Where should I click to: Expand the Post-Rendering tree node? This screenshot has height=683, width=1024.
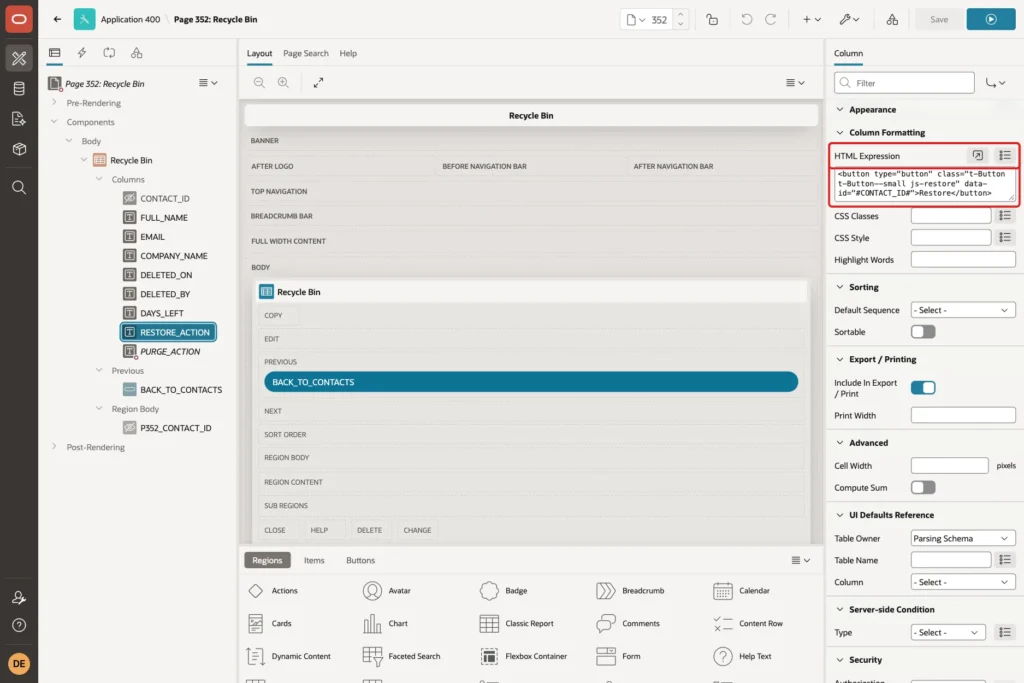(54, 447)
